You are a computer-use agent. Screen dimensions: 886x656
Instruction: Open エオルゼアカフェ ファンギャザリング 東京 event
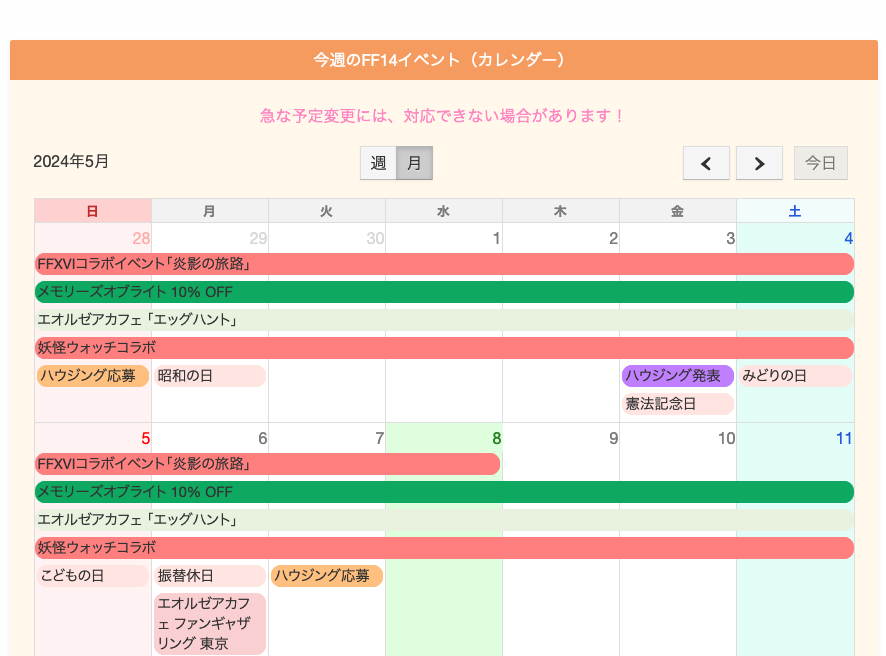210,624
